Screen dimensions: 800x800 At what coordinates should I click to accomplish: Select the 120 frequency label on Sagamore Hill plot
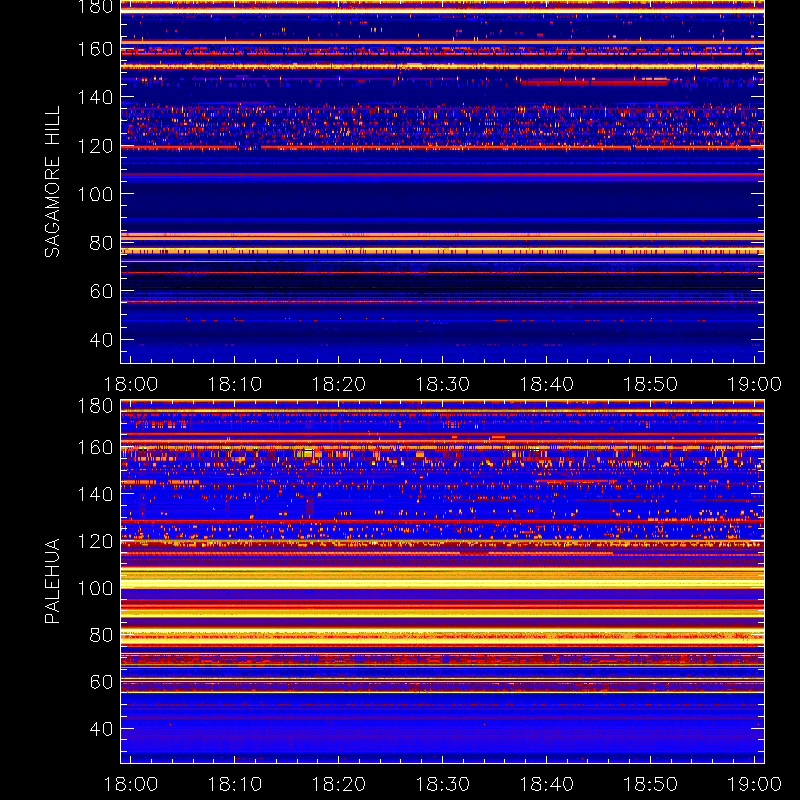tap(95, 146)
